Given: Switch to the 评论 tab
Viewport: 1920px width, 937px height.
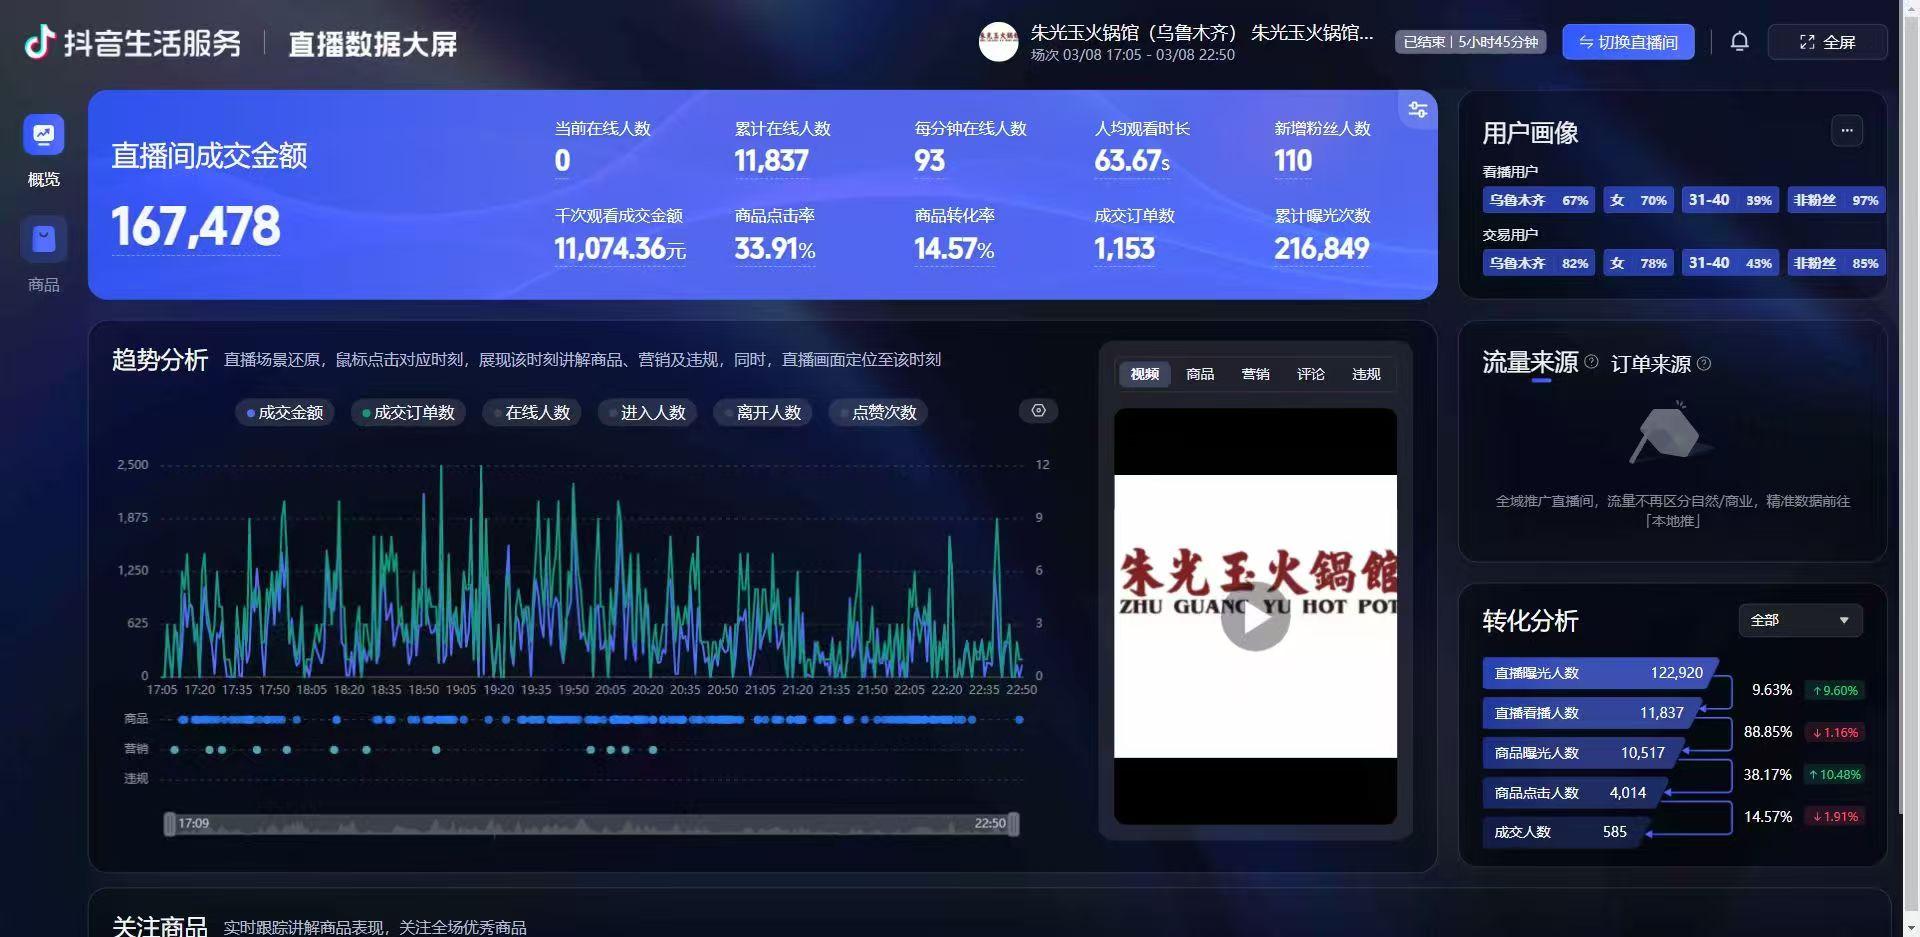Looking at the screenshot, I should 1310,374.
